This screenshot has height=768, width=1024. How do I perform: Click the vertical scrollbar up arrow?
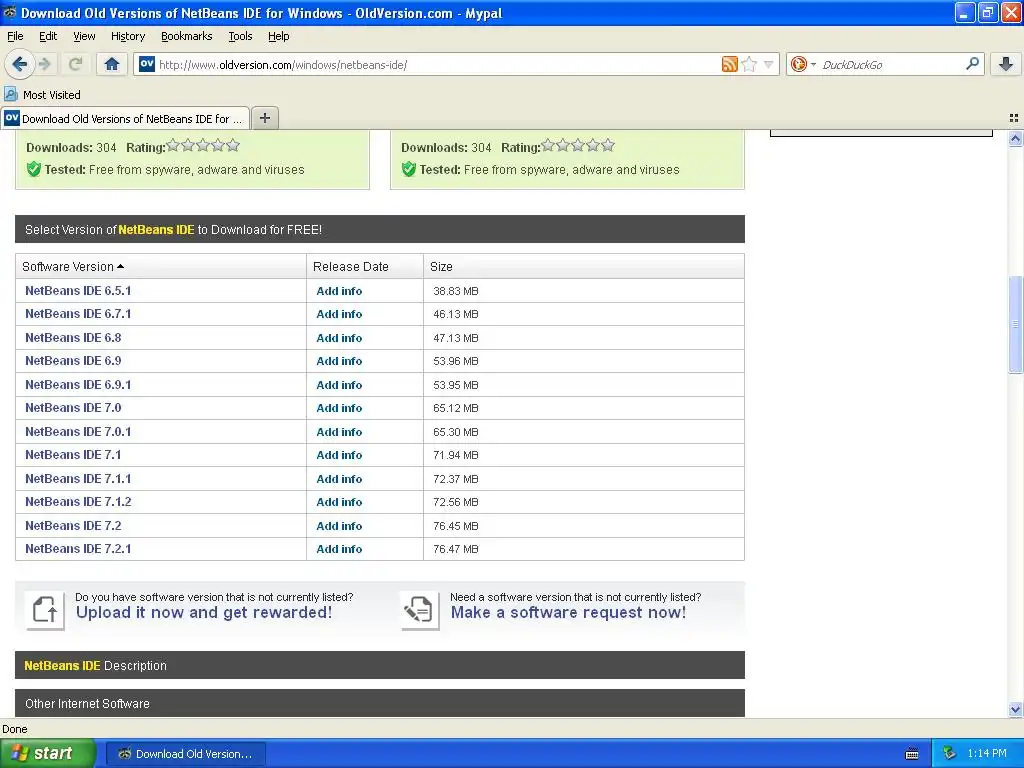pos(1015,138)
